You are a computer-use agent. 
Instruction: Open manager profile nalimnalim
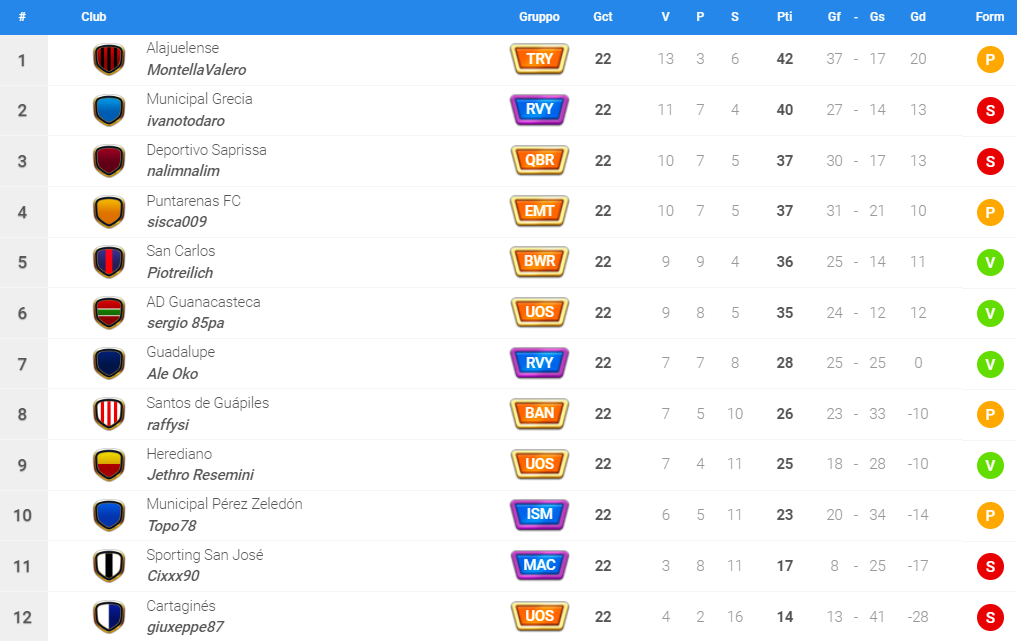point(184,171)
